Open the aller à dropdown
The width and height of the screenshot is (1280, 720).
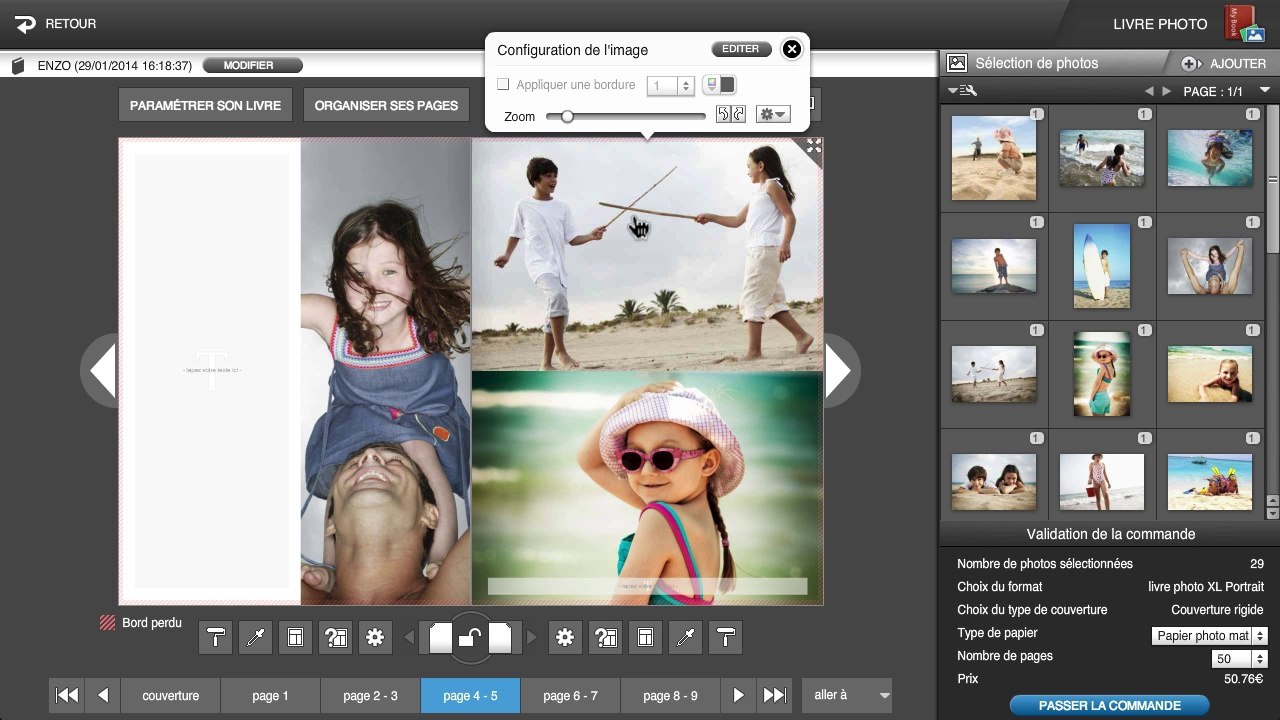tap(846, 695)
